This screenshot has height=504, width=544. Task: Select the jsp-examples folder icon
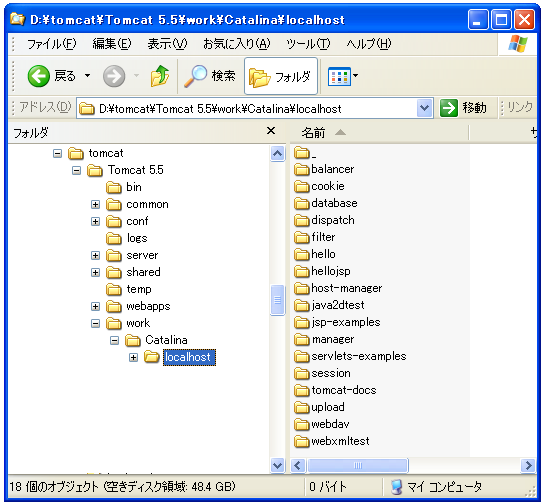tap(301, 322)
